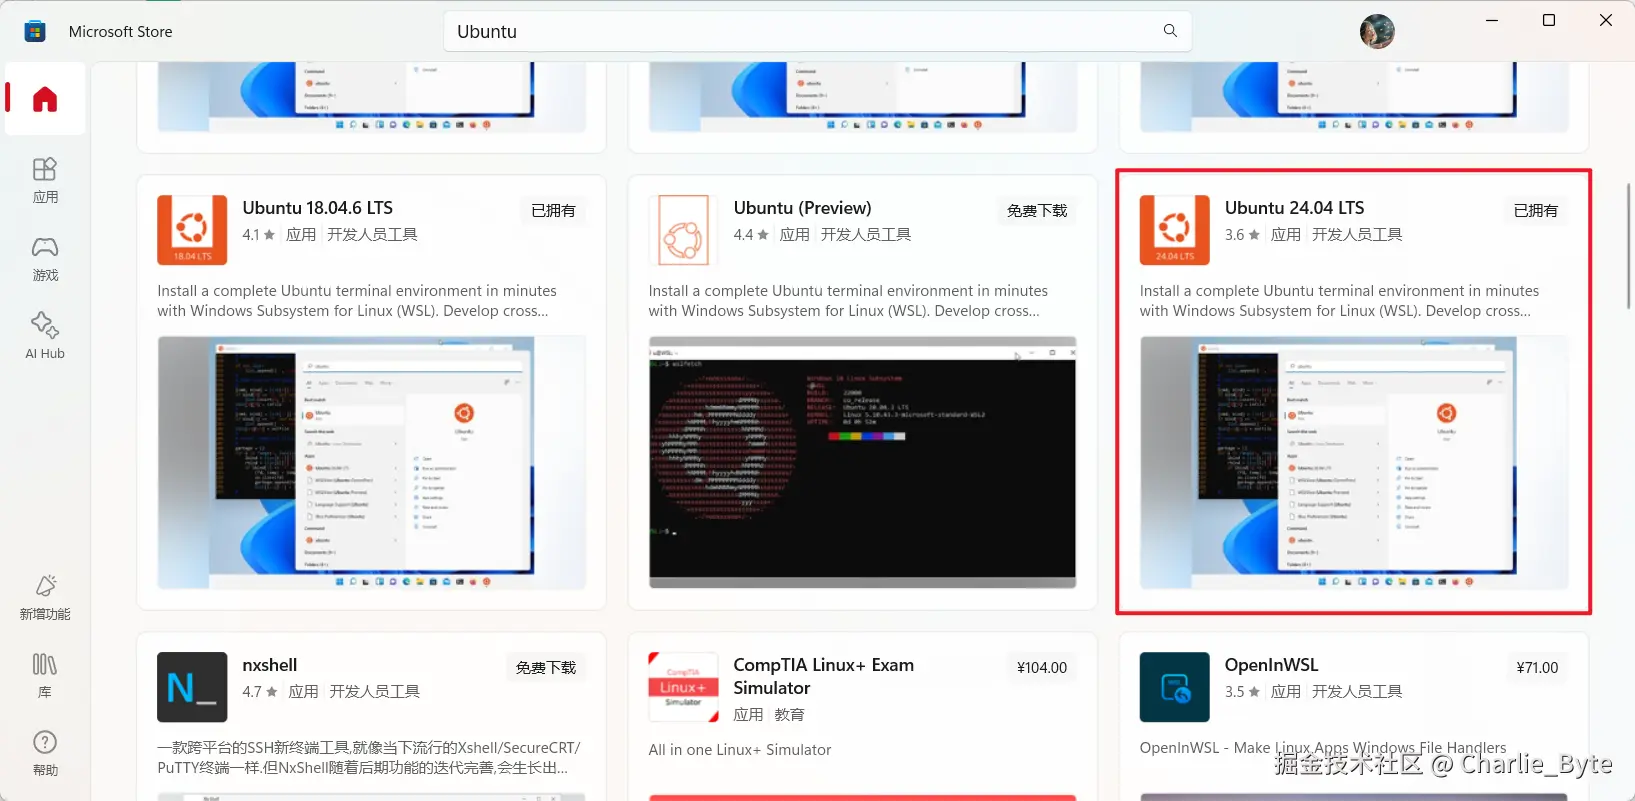1635x801 pixels.
Task: Click the Microsoft Store logo icon
Action: [x=35, y=31]
